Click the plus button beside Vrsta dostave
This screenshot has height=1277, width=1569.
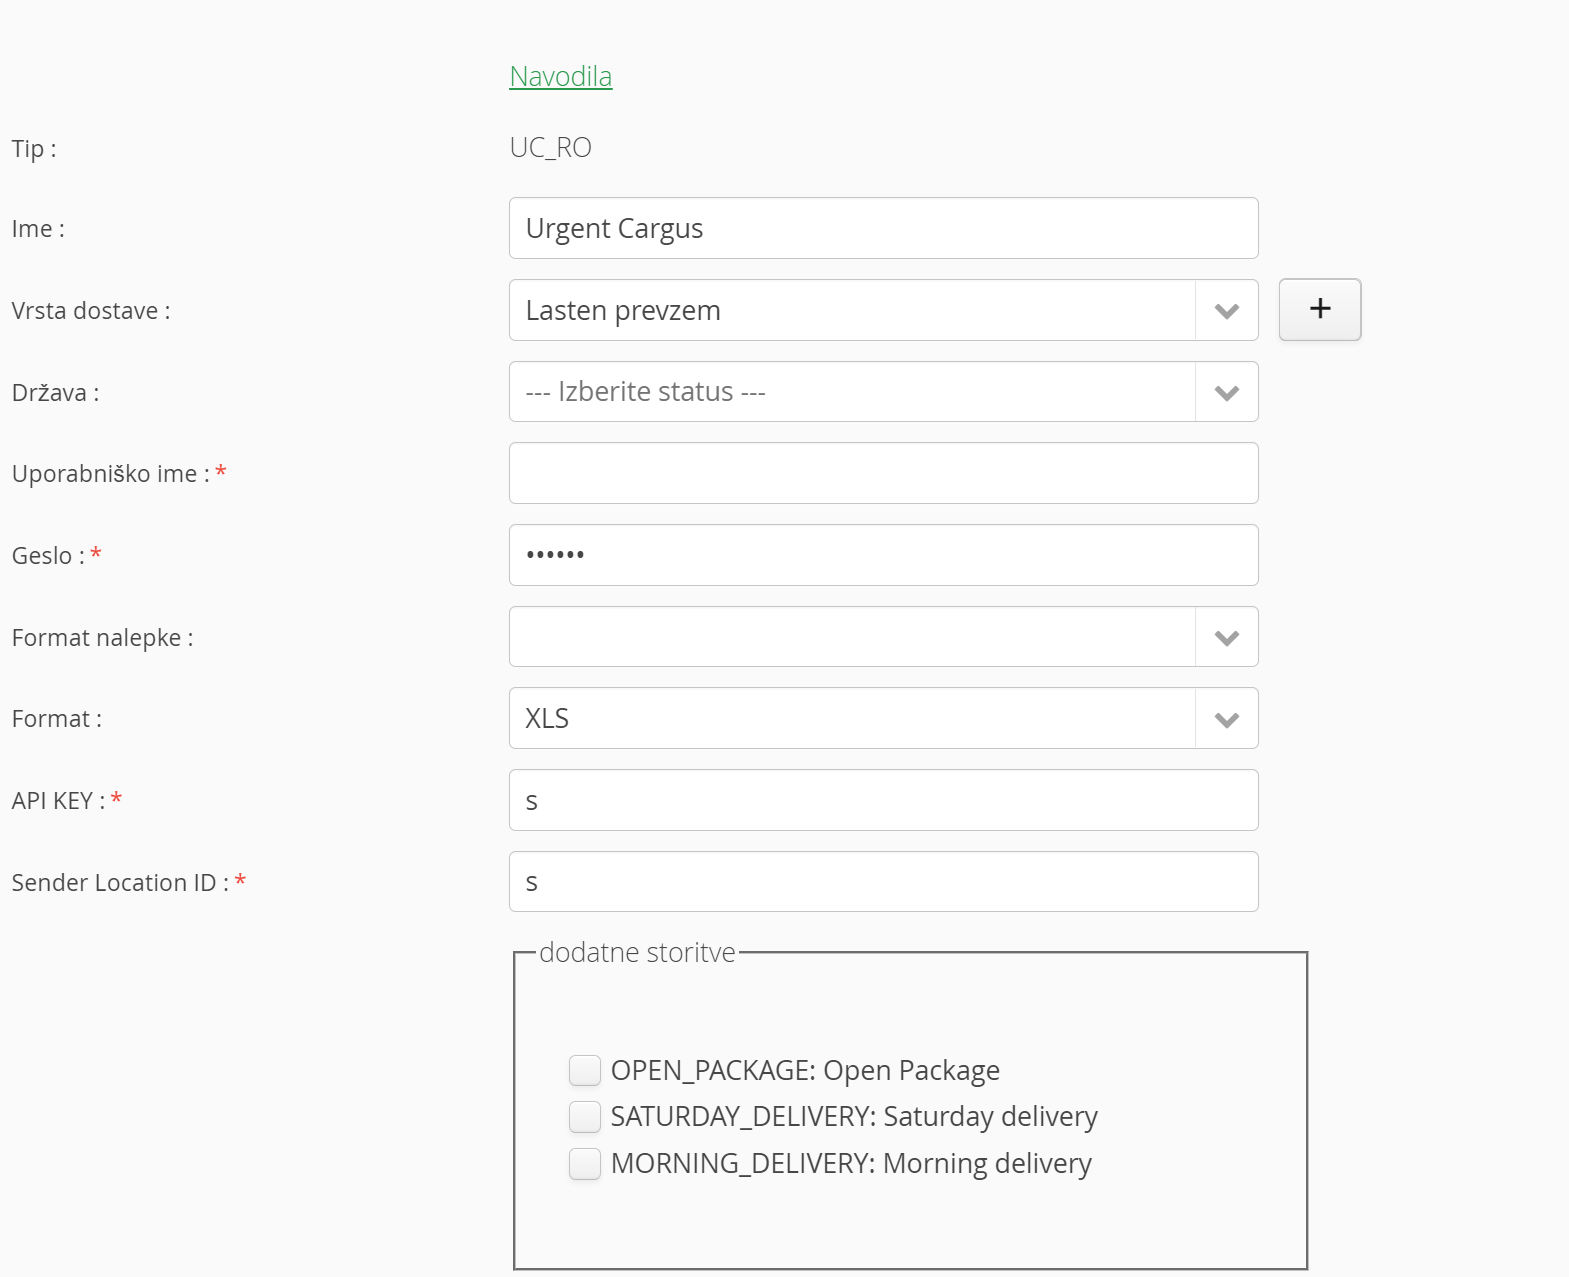coord(1319,309)
